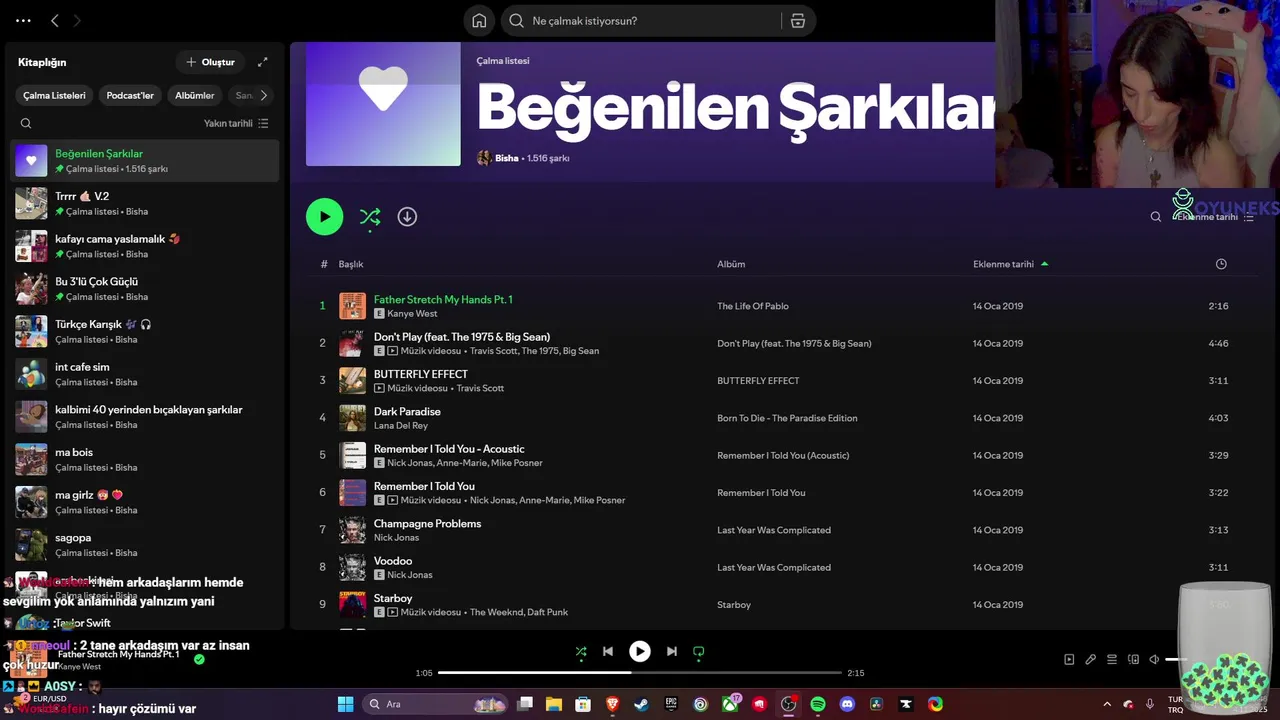This screenshot has width=1280, height=720.
Task: Click the clock duration column icon
Action: tap(1221, 264)
